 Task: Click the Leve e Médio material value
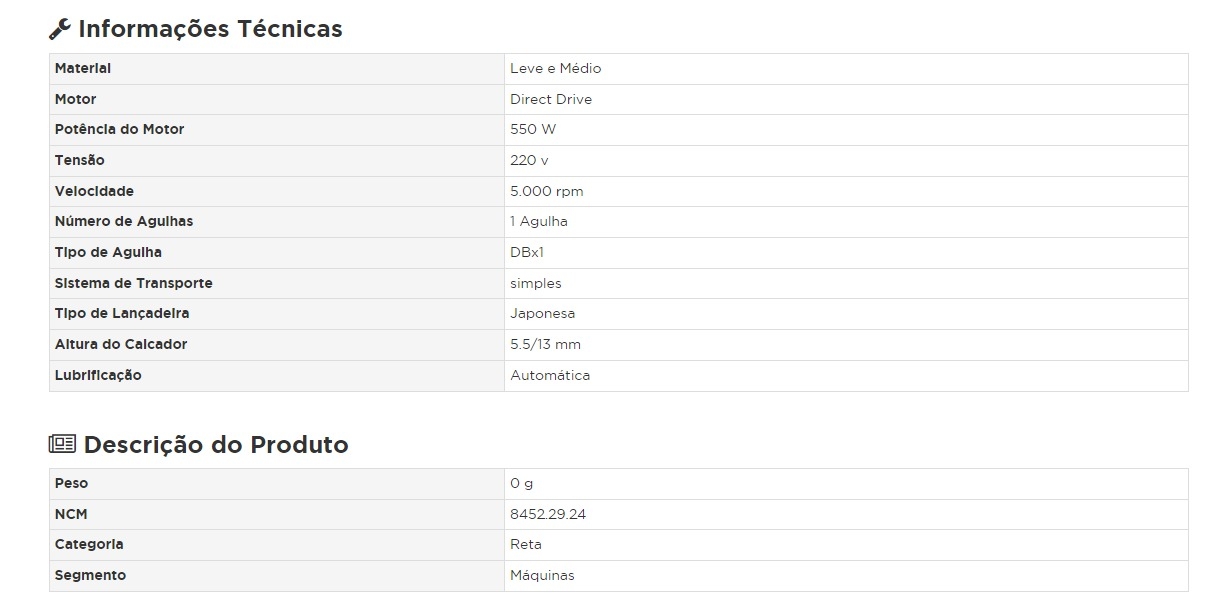(x=556, y=68)
